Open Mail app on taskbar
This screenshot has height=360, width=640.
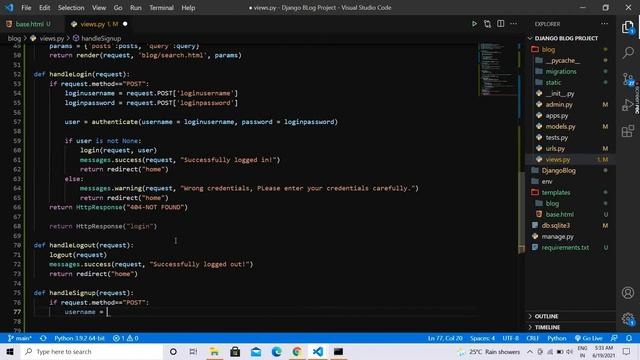(256, 351)
